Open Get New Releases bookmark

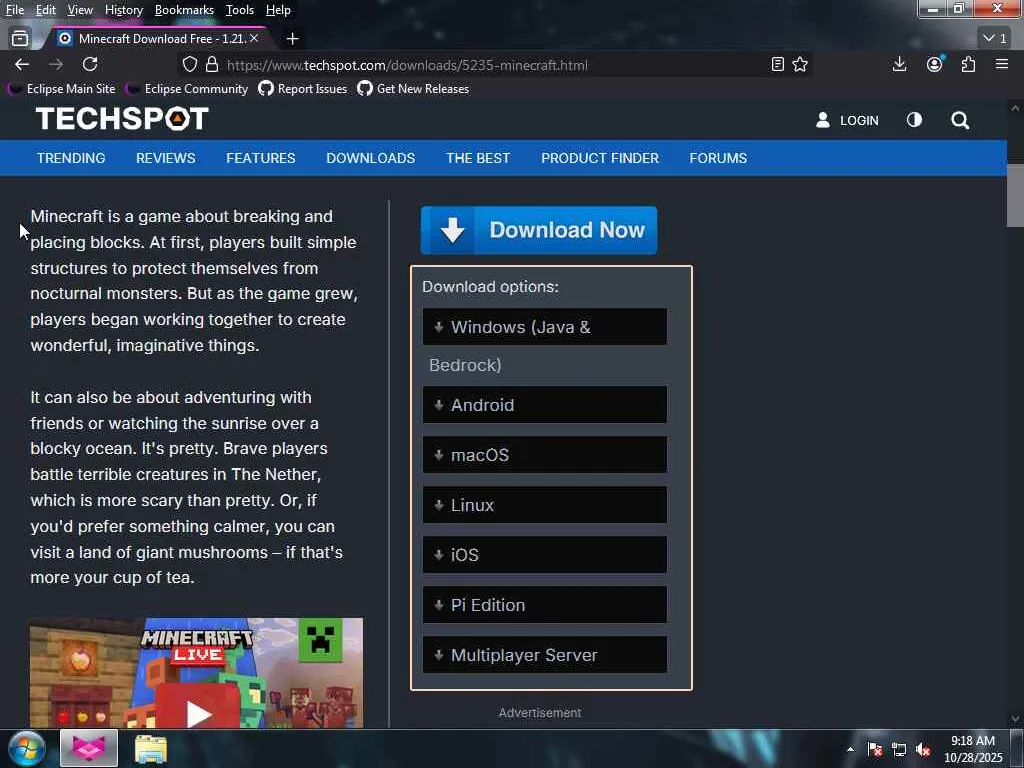coord(413,89)
